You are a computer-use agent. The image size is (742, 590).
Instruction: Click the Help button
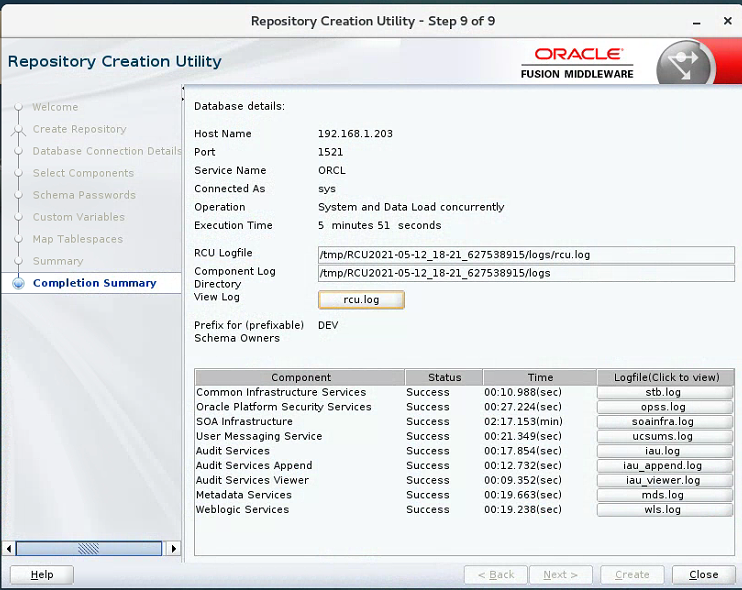pyautogui.click(x=42, y=575)
